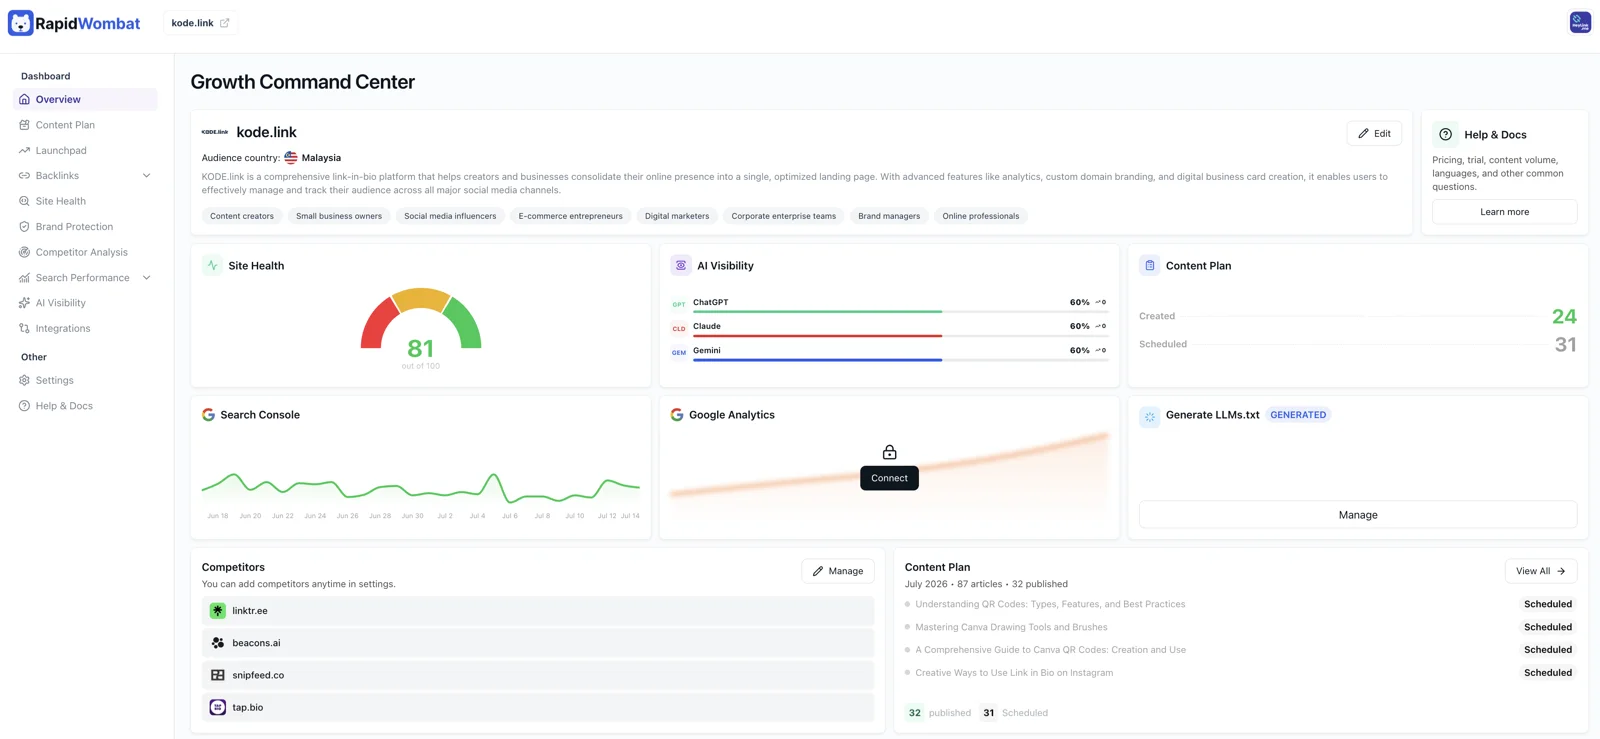
Task: Click the Site Health card pulse icon
Action: [x=212, y=265]
